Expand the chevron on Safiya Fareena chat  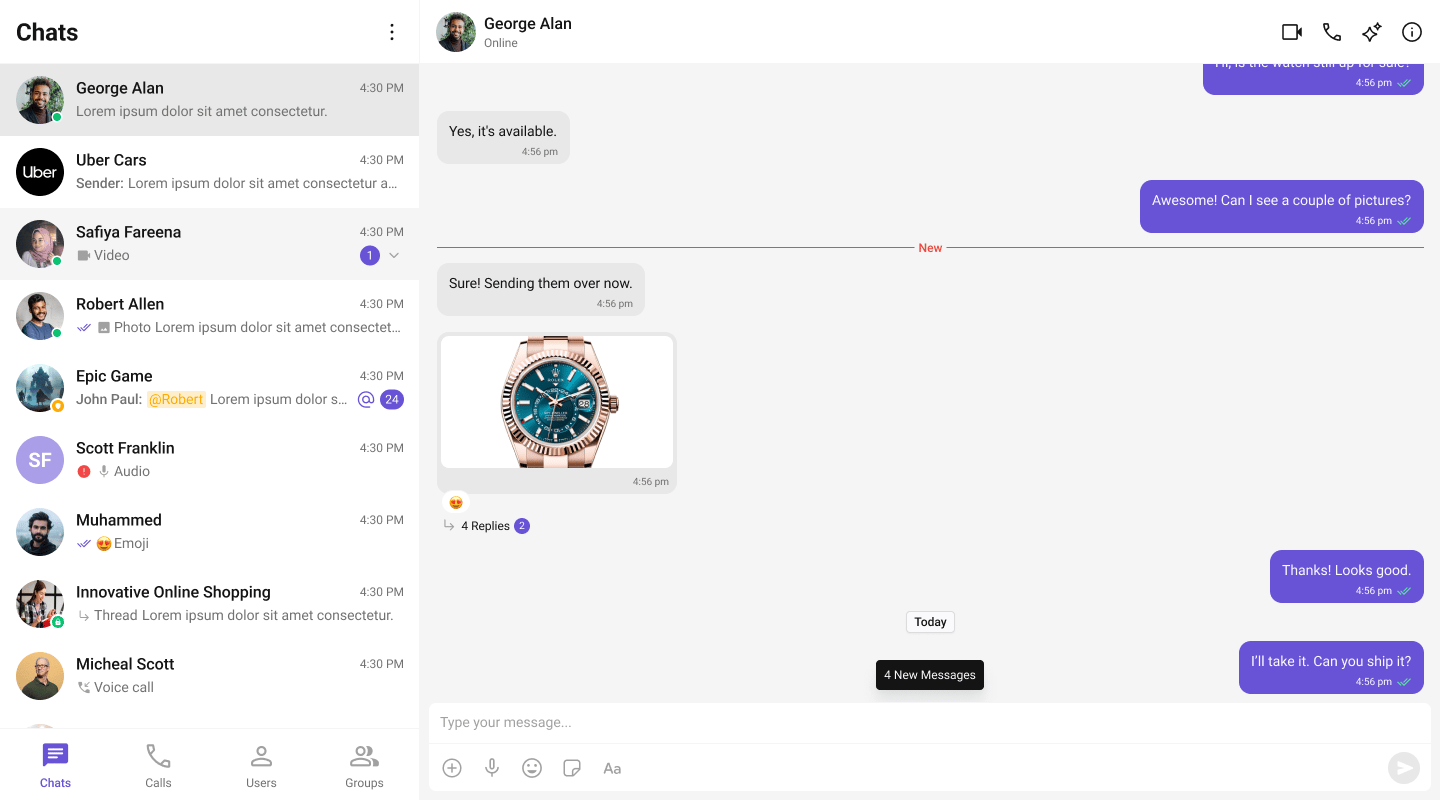[394, 256]
